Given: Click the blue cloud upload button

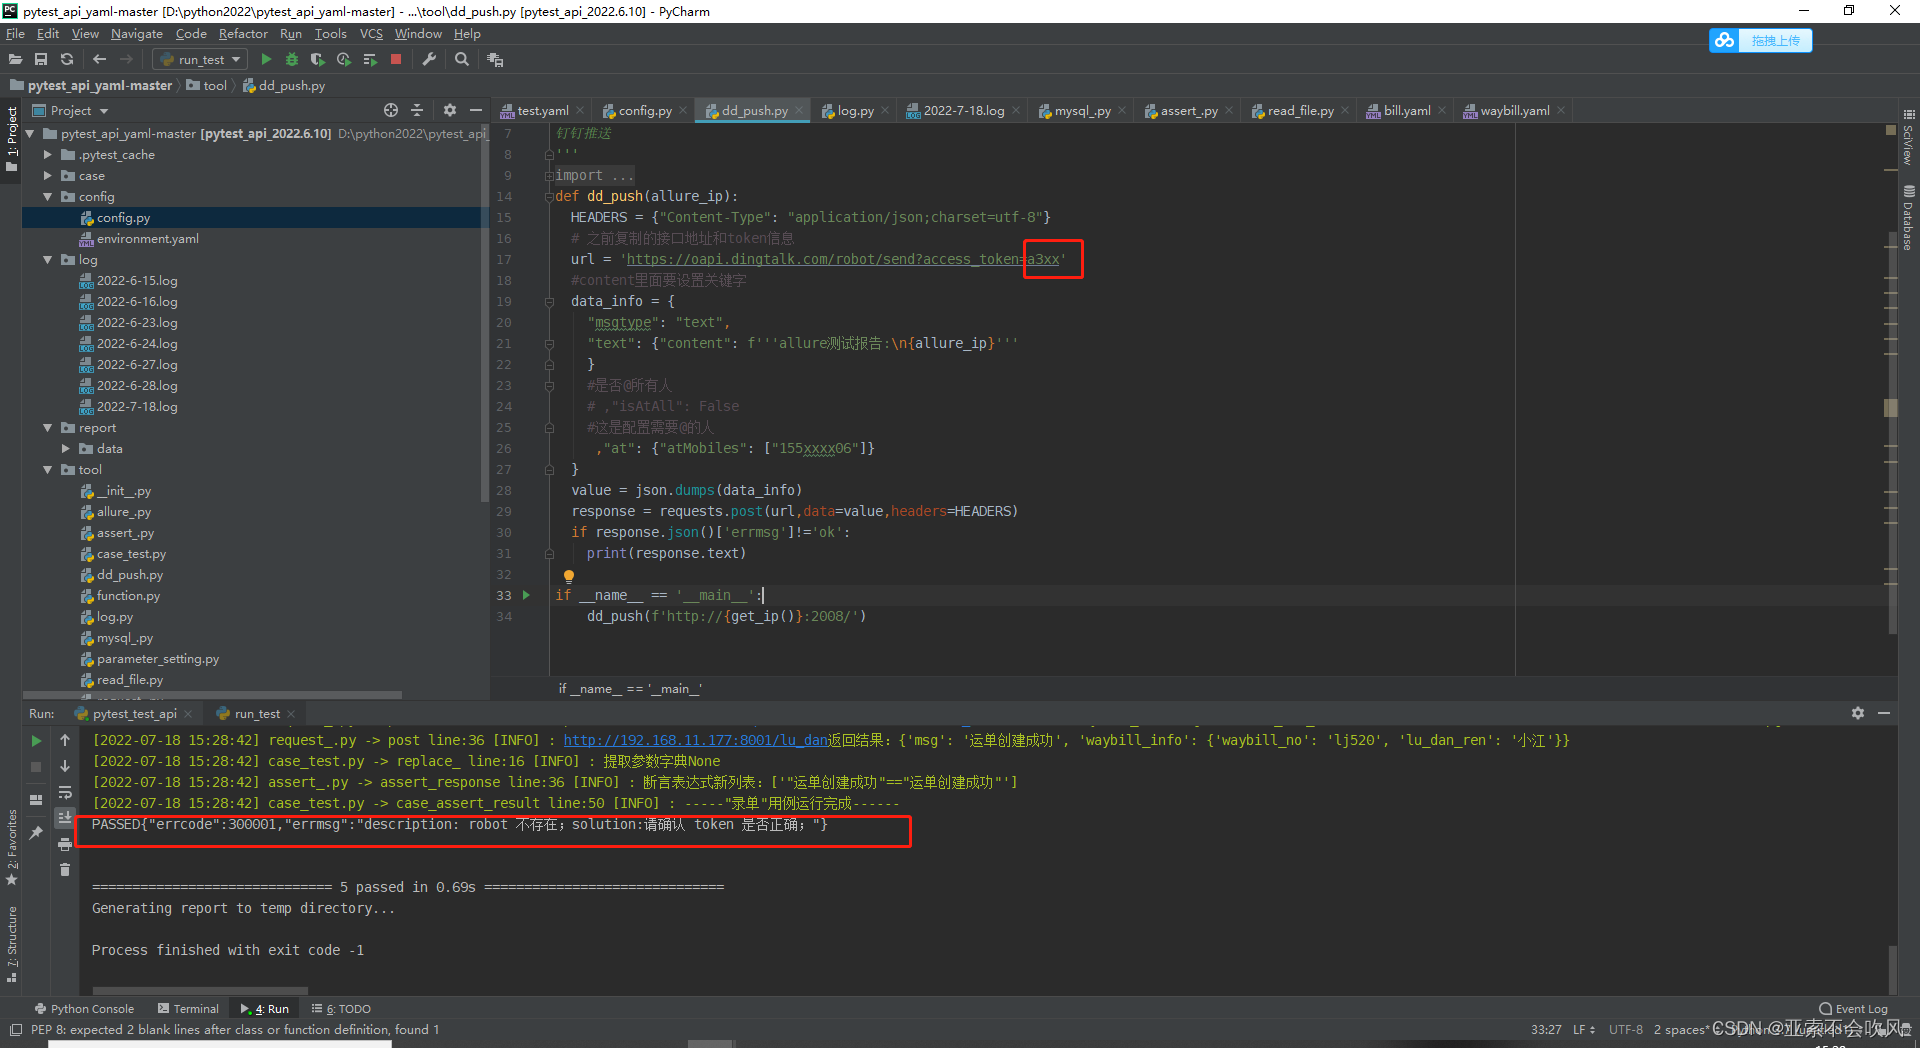Looking at the screenshot, I should (1760, 40).
